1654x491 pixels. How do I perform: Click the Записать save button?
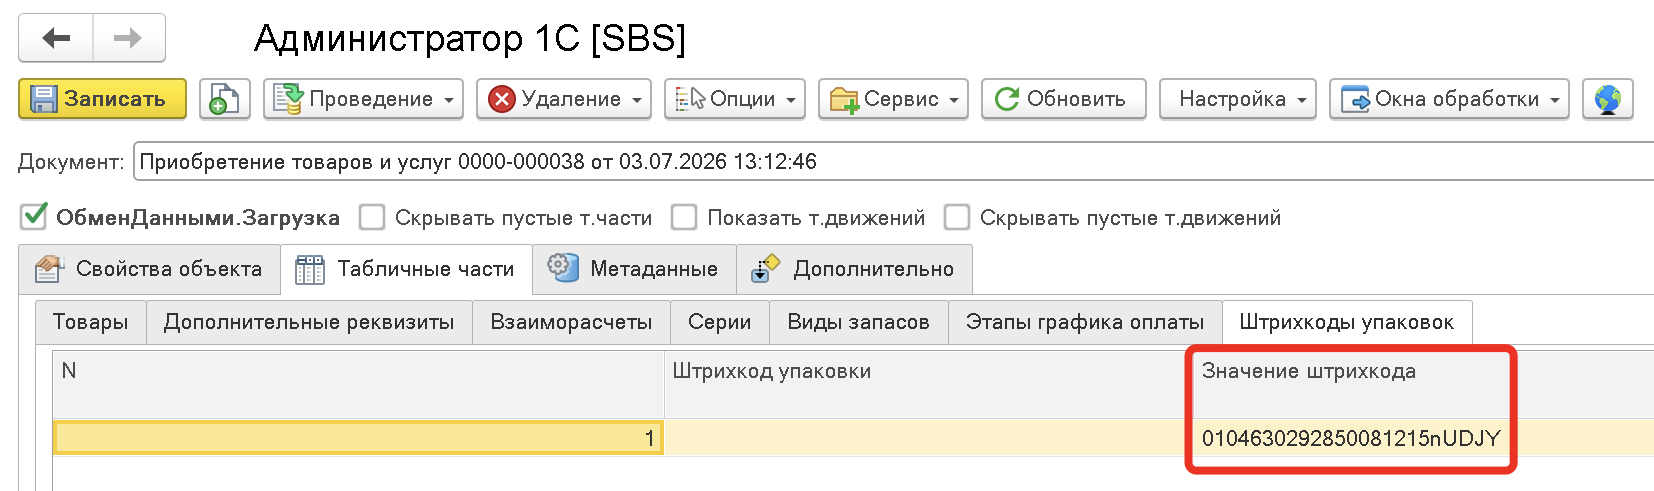(x=102, y=99)
